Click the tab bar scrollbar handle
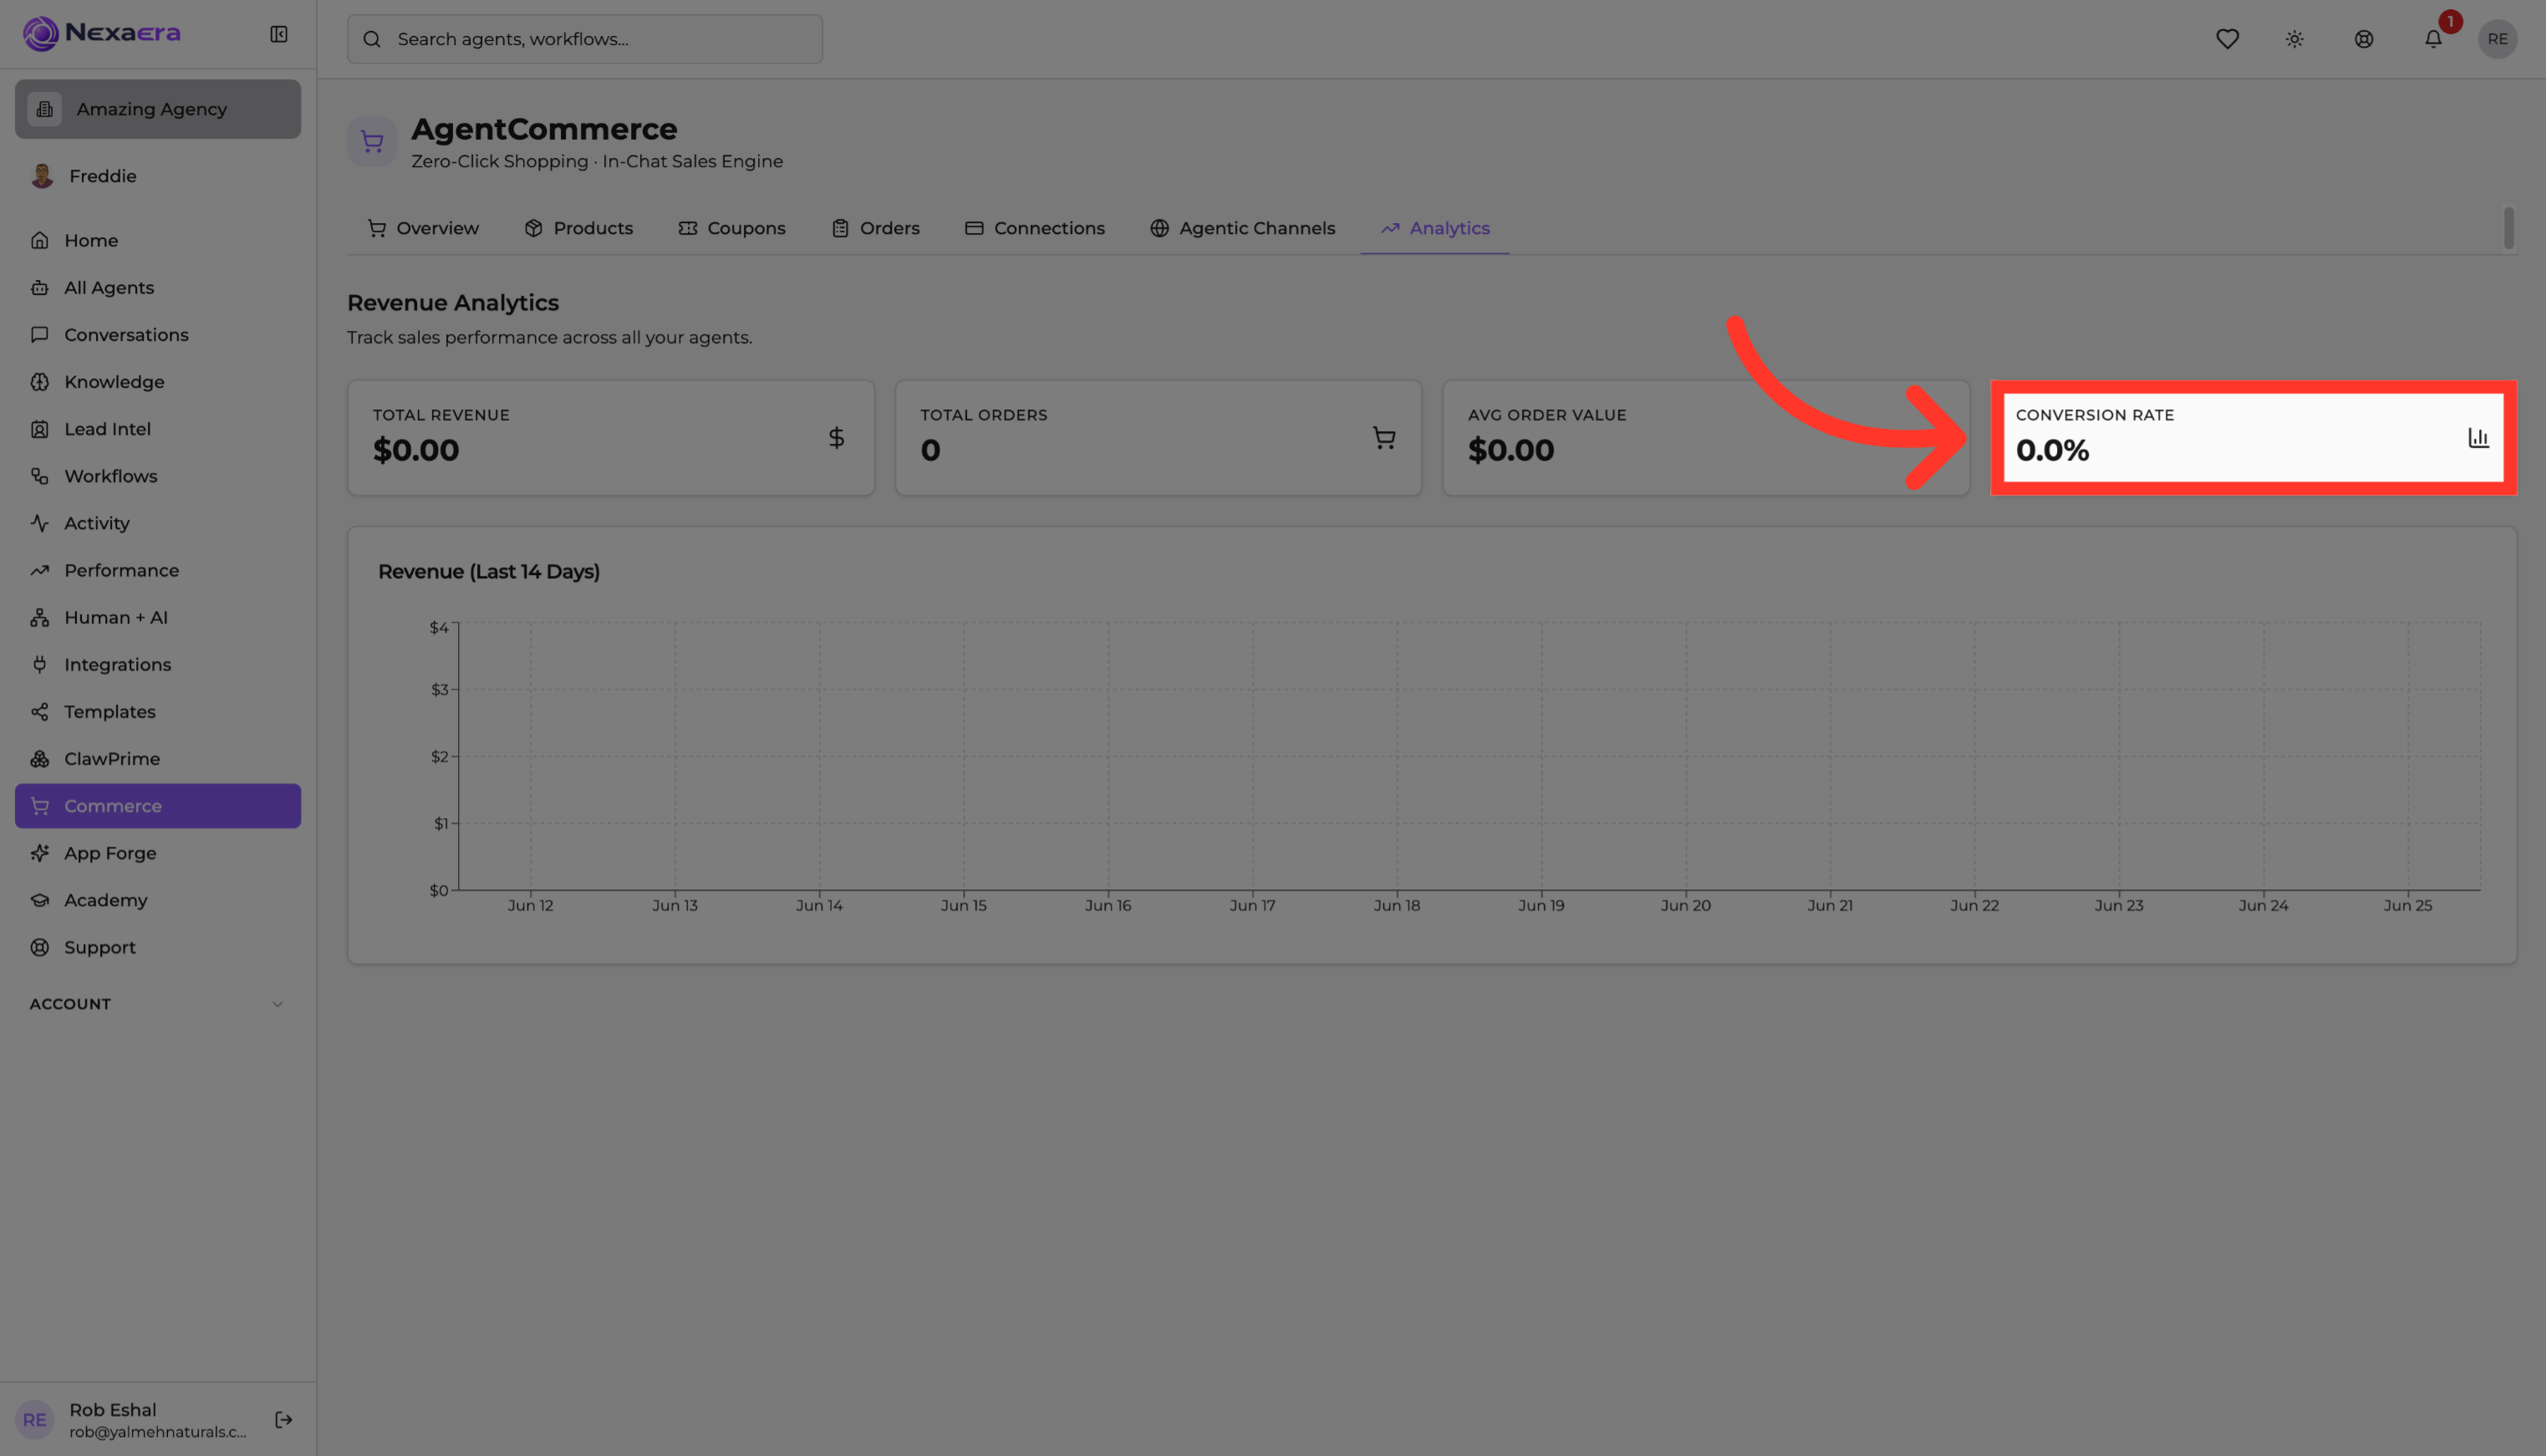The width and height of the screenshot is (2546, 1456). point(2508,228)
